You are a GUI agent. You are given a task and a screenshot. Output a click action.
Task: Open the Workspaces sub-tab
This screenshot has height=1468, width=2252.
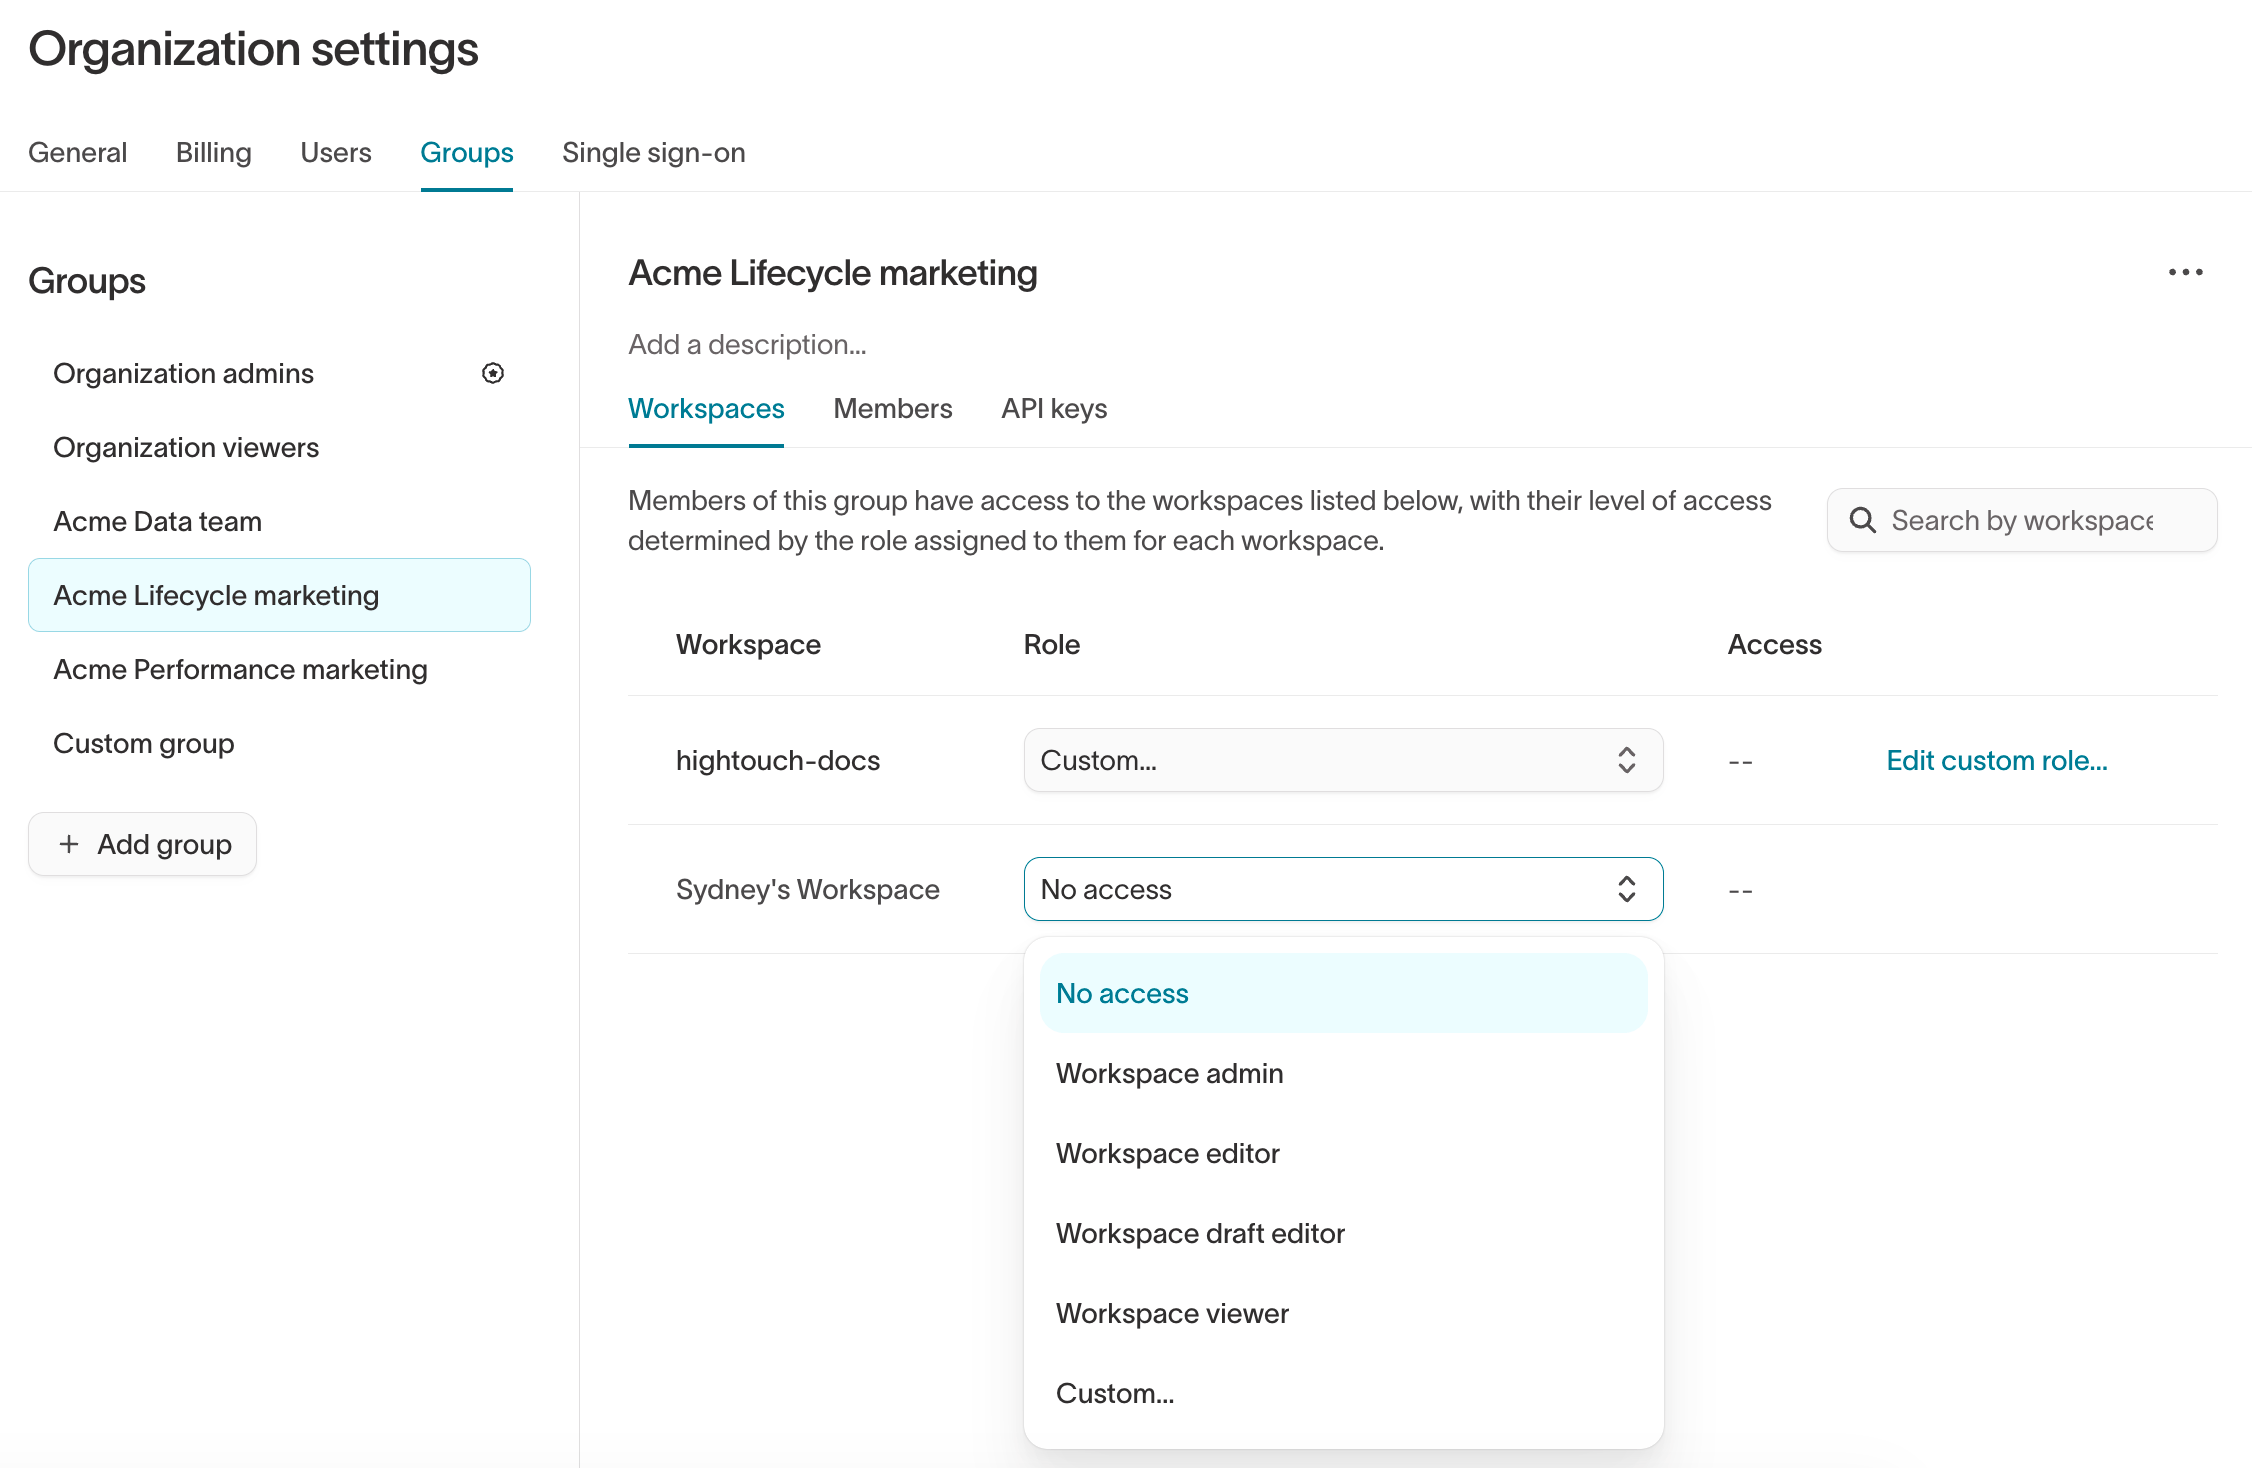(706, 408)
